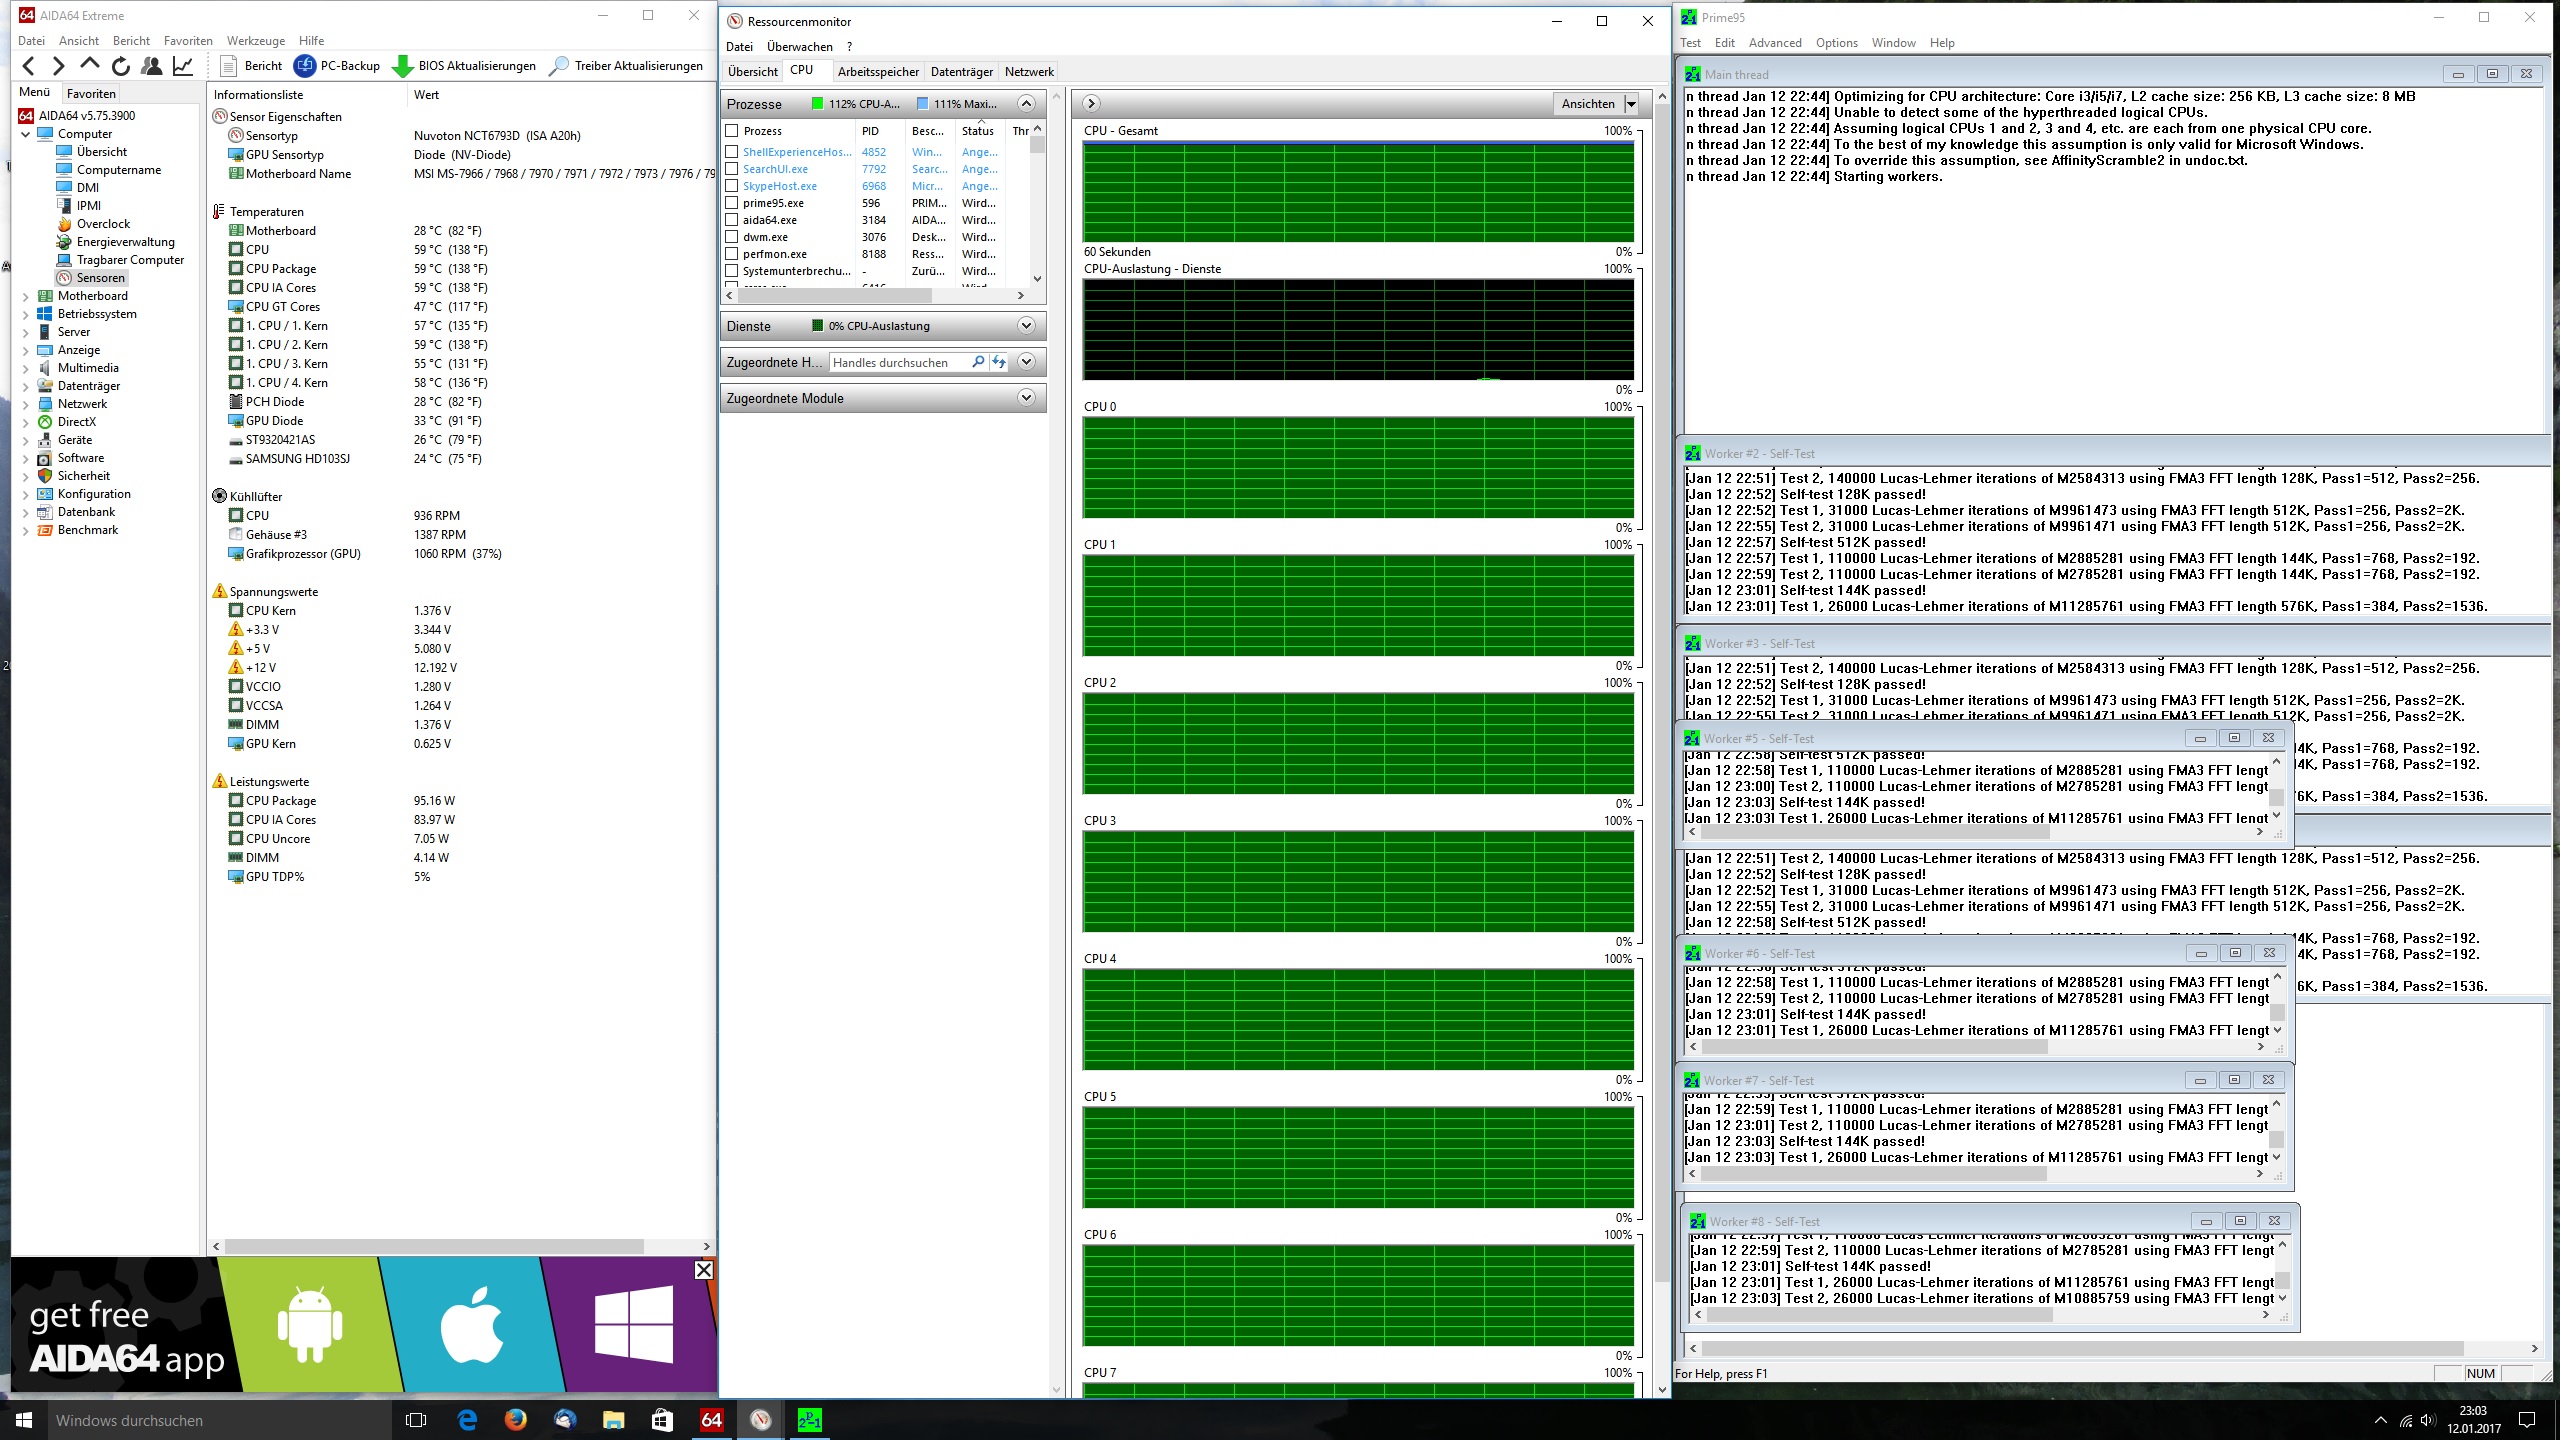Click the AIDA64 back navigation arrow

point(29,66)
